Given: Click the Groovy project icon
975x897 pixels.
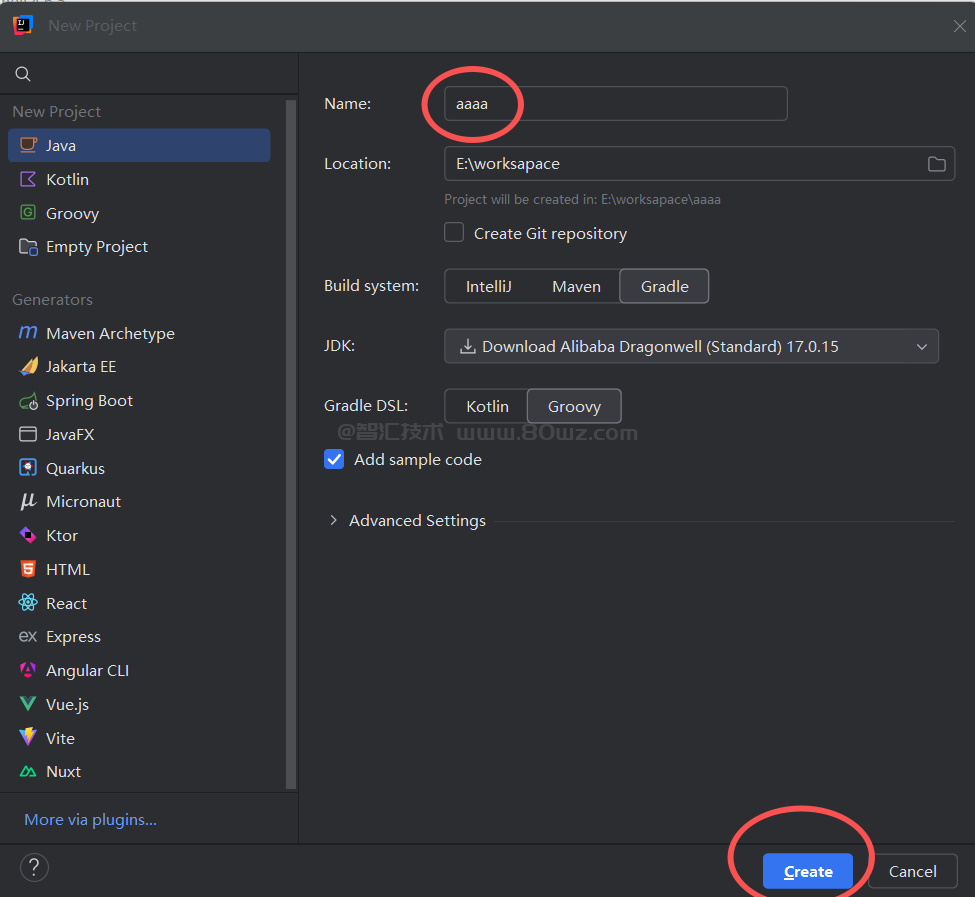Looking at the screenshot, I should point(28,213).
